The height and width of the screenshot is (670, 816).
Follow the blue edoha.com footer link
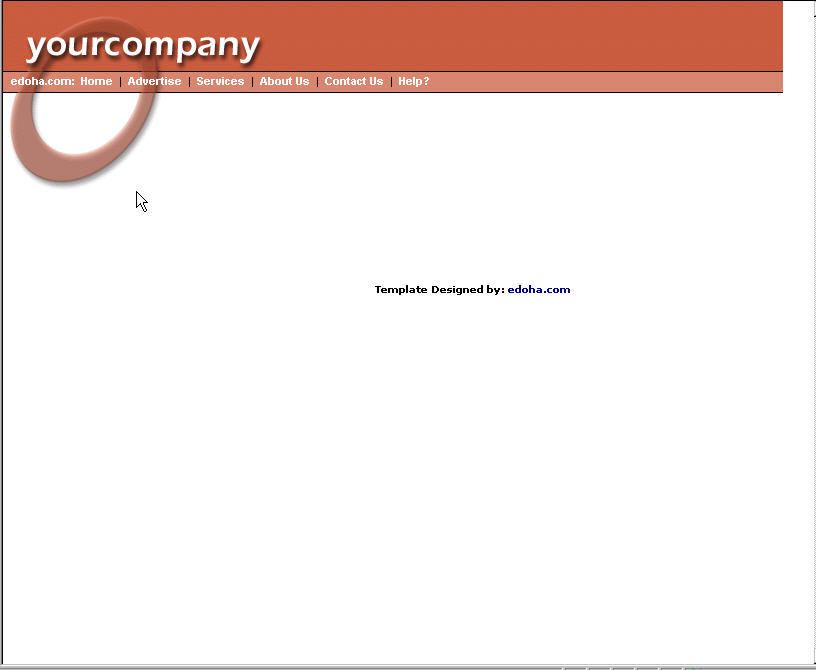pyautogui.click(x=539, y=289)
